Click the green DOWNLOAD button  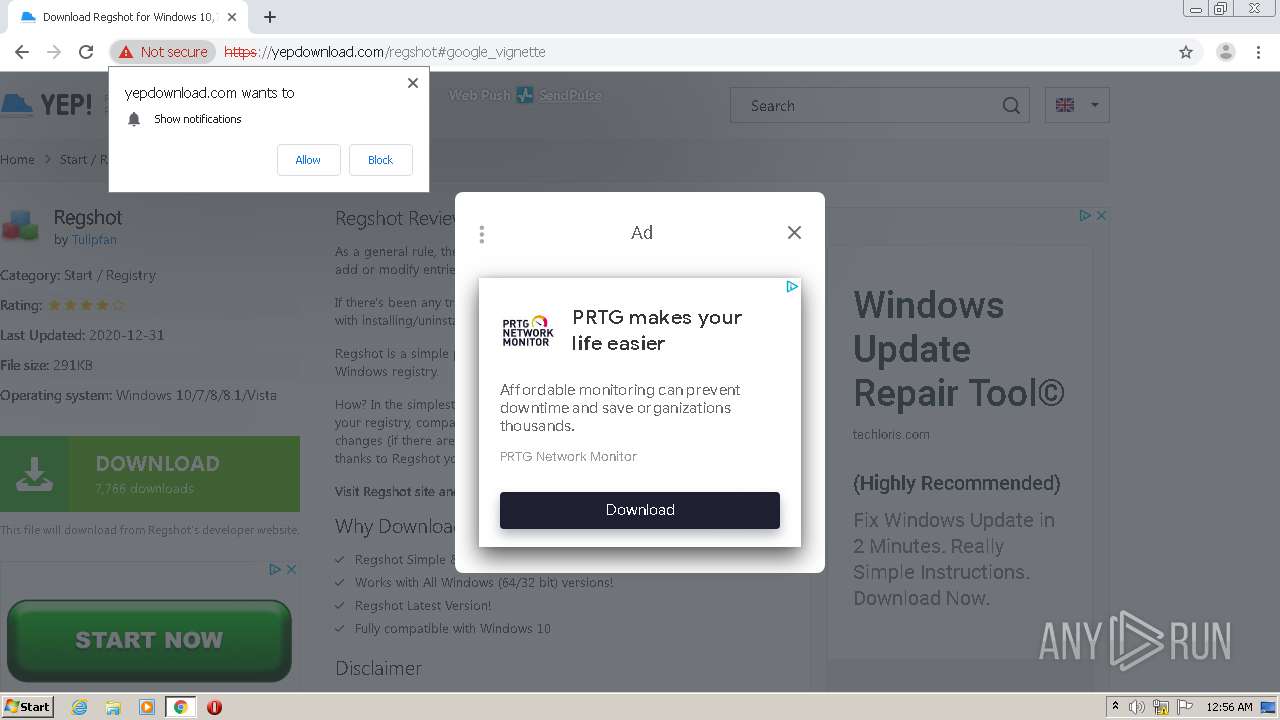pyautogui.click(x=150, y=474)
